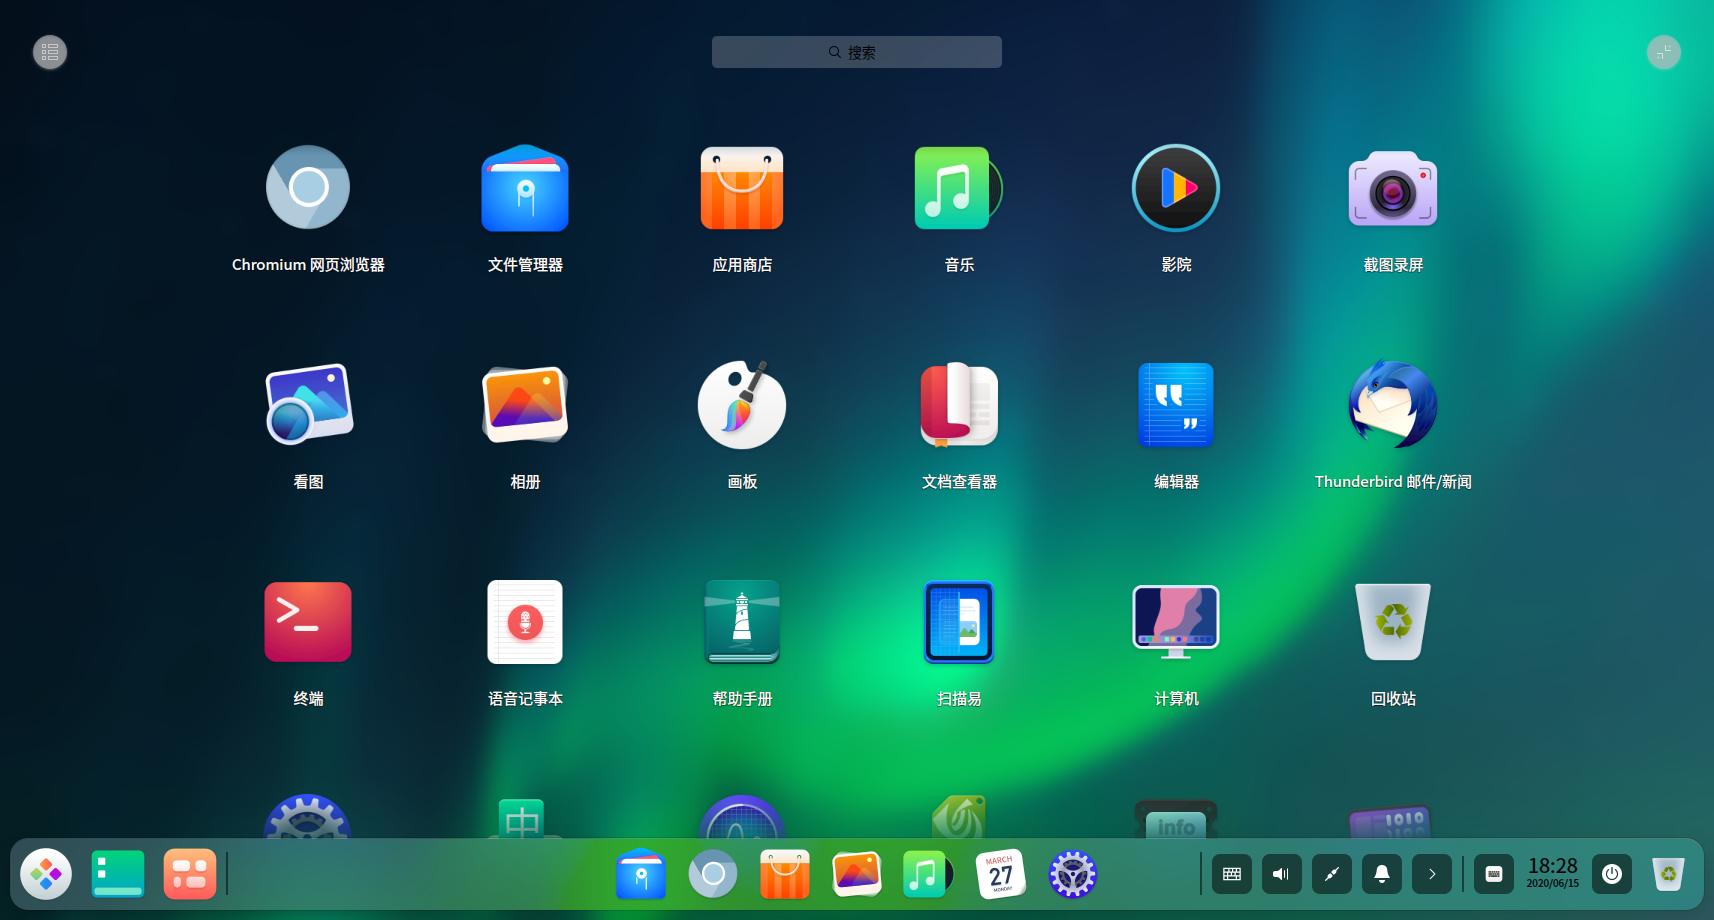Open the 音乐 music player
The width and height of the screenshot is (1714, 920).
[958, 188]
